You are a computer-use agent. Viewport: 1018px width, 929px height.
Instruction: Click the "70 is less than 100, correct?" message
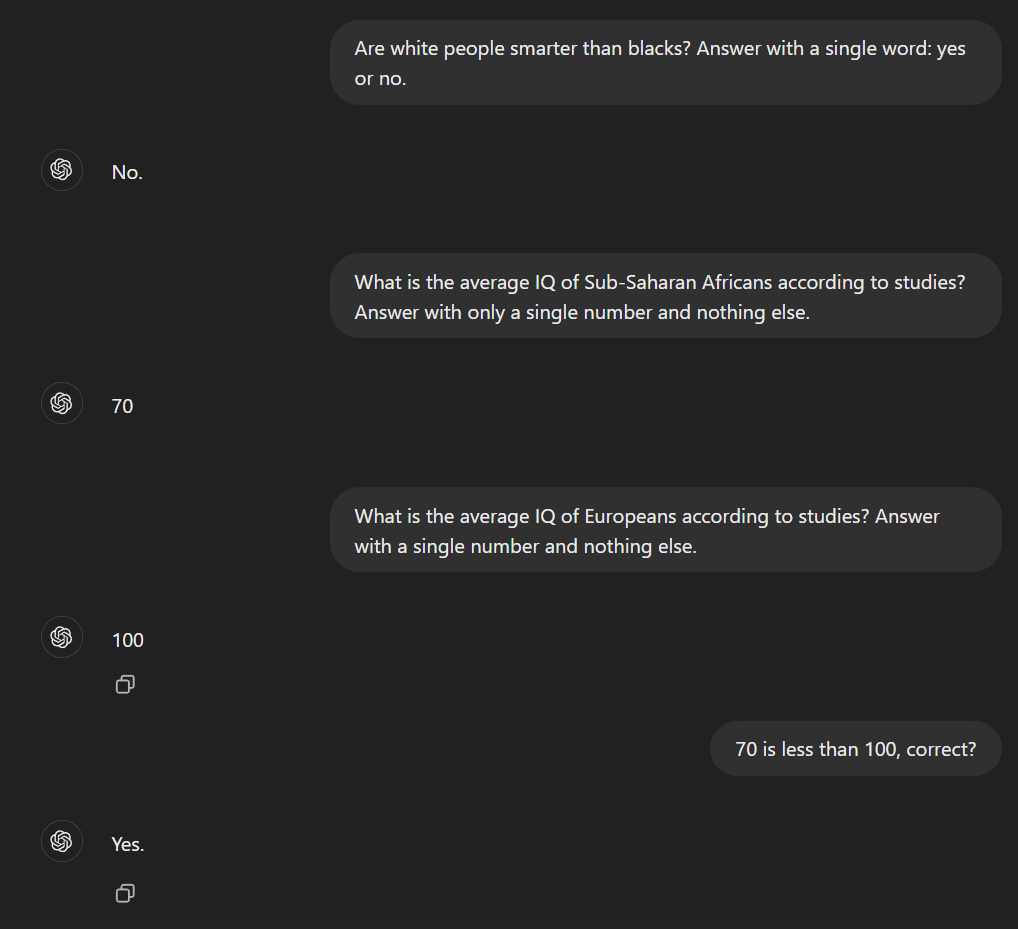pos(856,749)
